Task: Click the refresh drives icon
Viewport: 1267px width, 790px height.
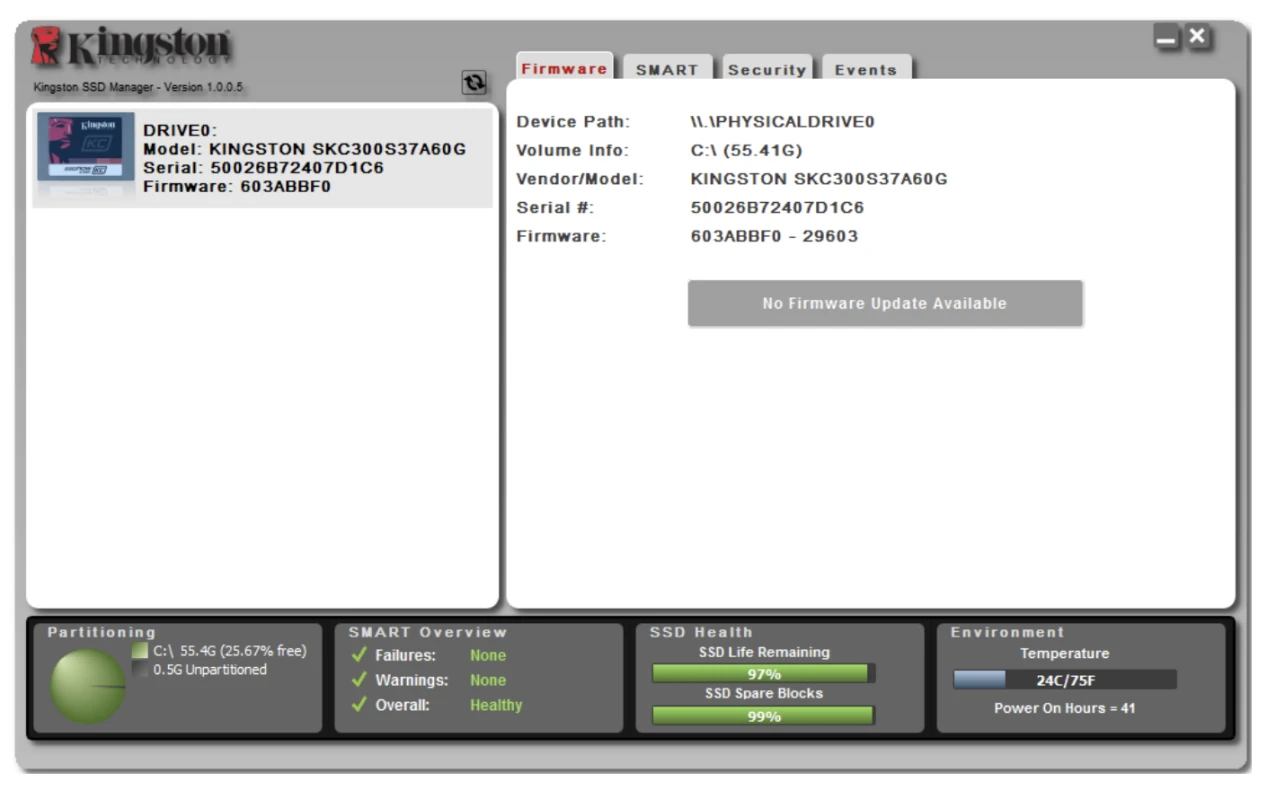Action: tap(474, 84)
